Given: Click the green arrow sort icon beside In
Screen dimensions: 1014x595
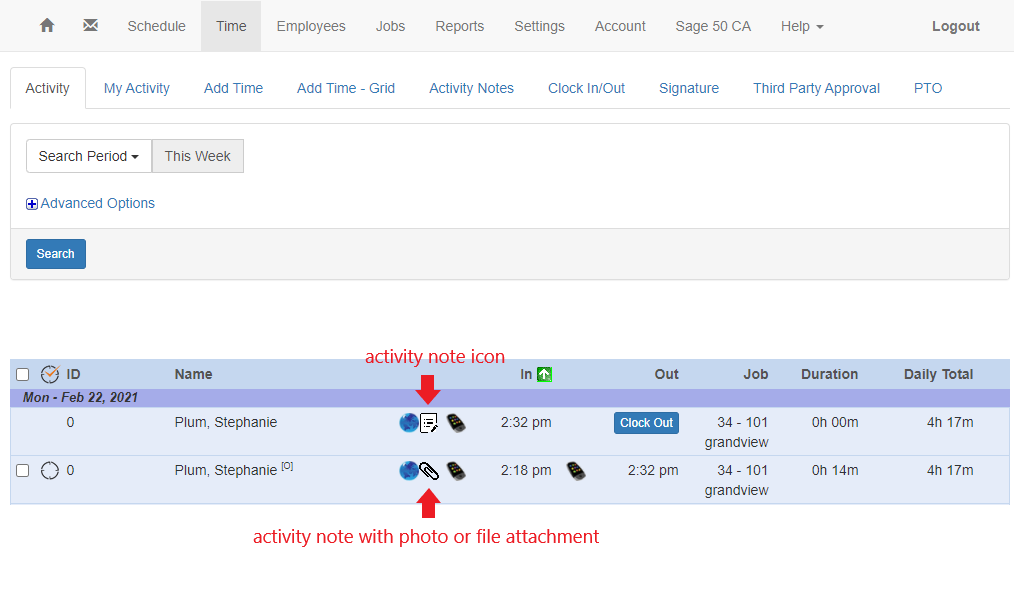Looking at the screenshot, I should coord(545,374).
